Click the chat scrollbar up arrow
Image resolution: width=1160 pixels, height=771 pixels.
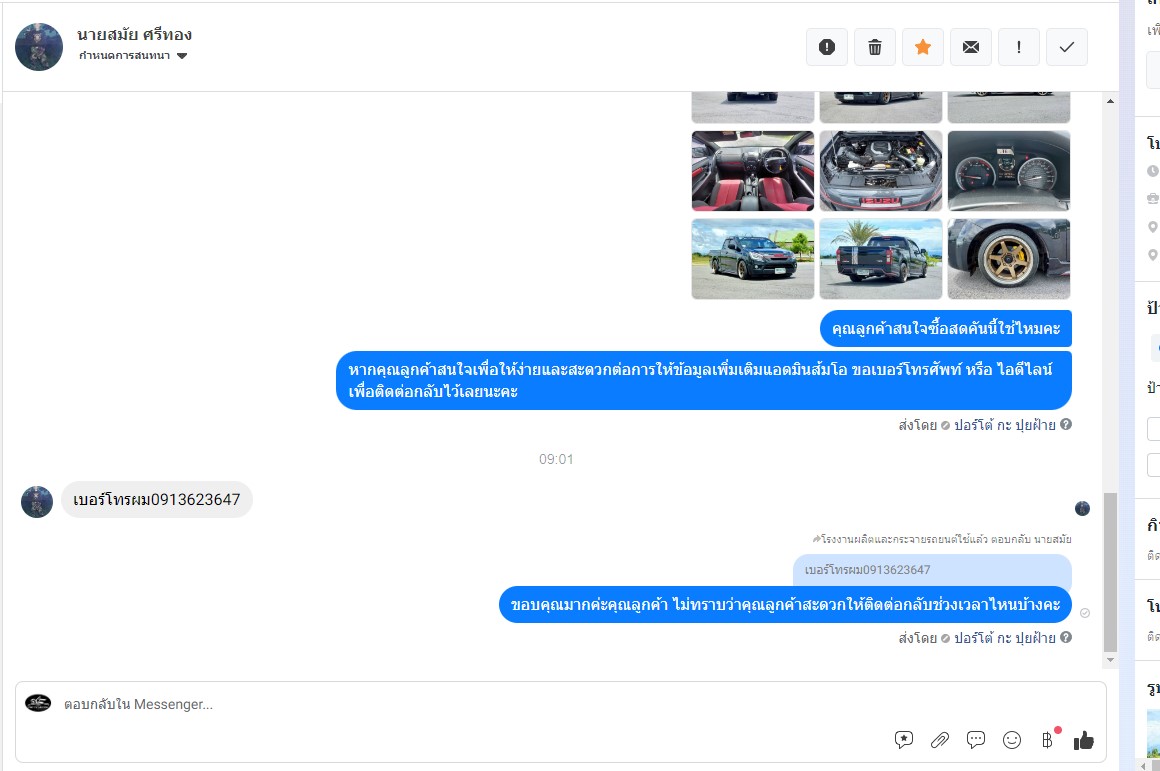1110,101
